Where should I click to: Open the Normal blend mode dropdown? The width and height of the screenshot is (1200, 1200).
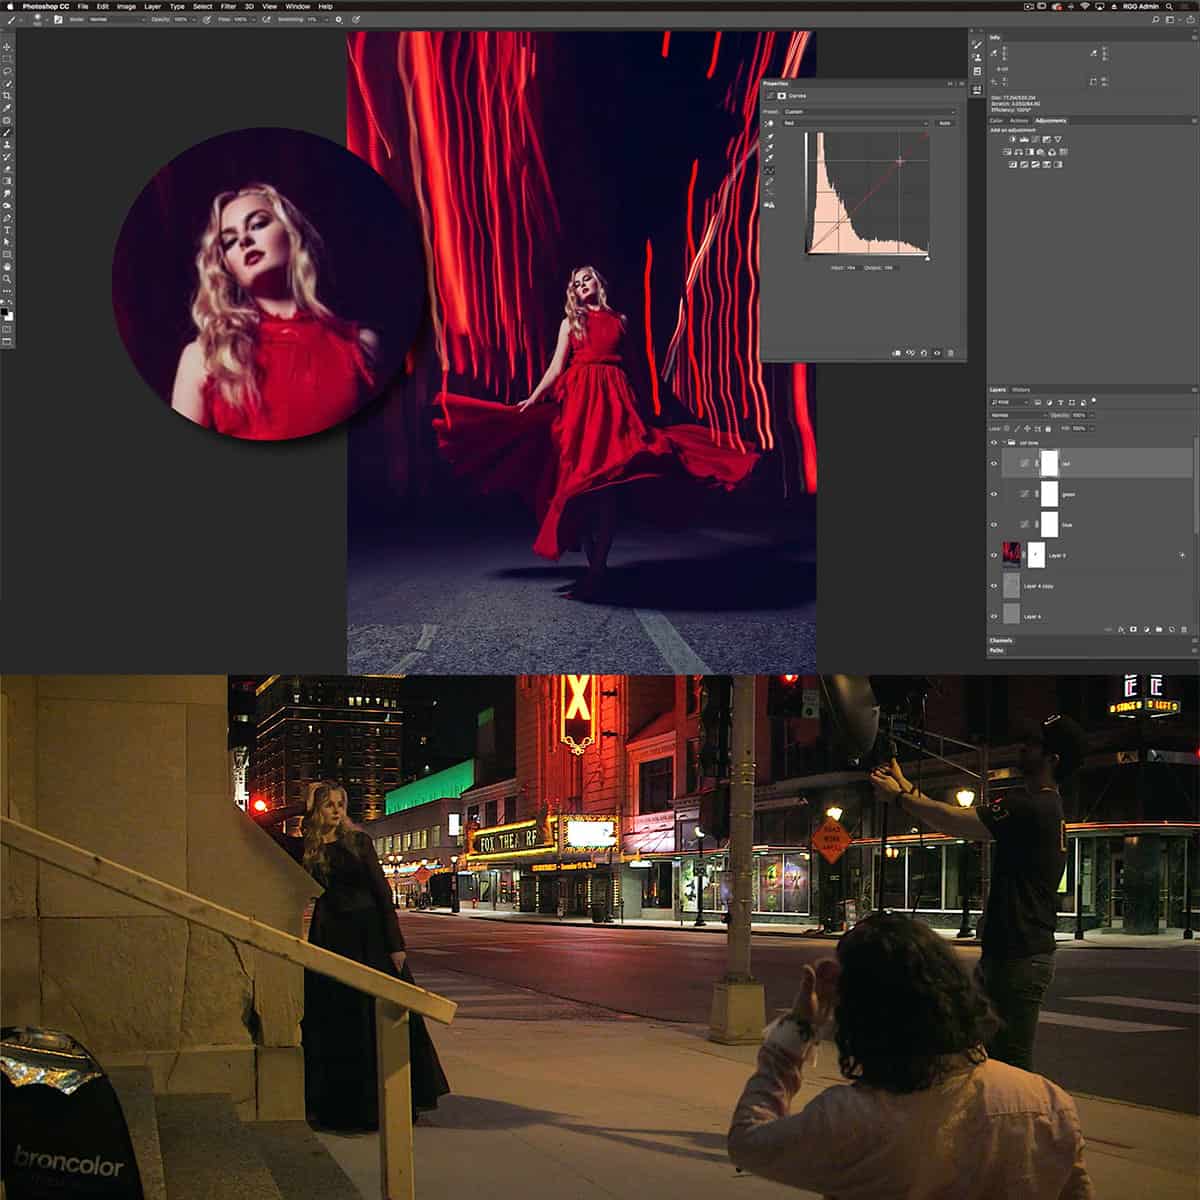[x=1015, y=415]
